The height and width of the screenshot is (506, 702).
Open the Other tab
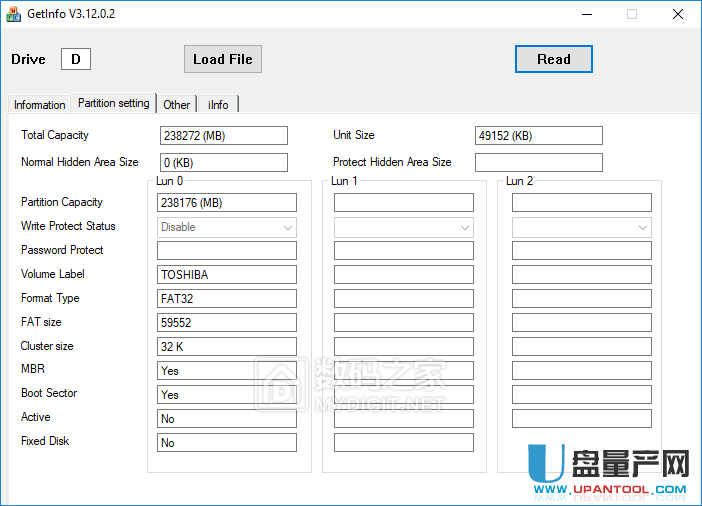click(x=177, y=105)
